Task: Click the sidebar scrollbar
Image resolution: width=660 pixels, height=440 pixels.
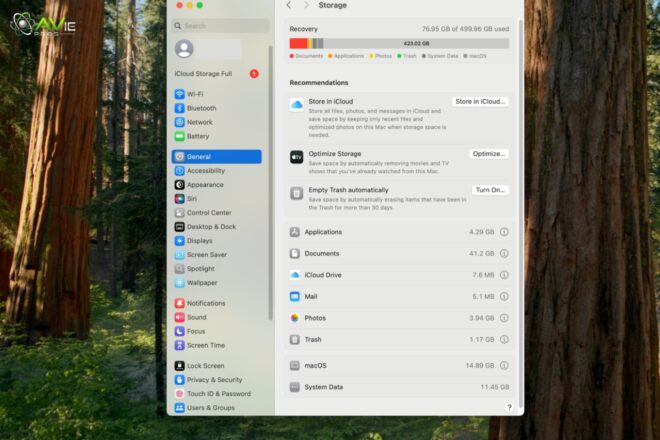Action: pos(270,183)
